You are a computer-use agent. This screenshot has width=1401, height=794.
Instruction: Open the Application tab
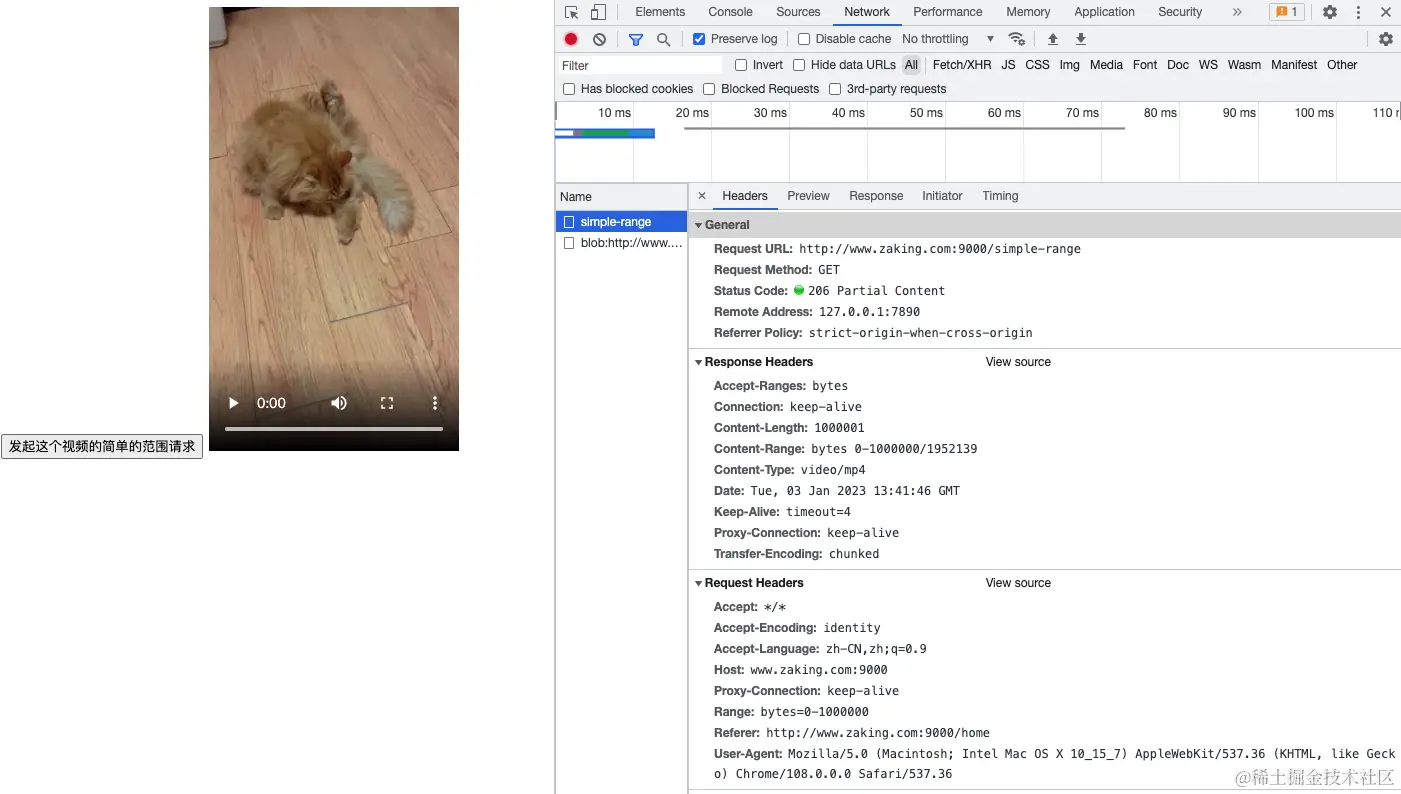point(1104,12)
